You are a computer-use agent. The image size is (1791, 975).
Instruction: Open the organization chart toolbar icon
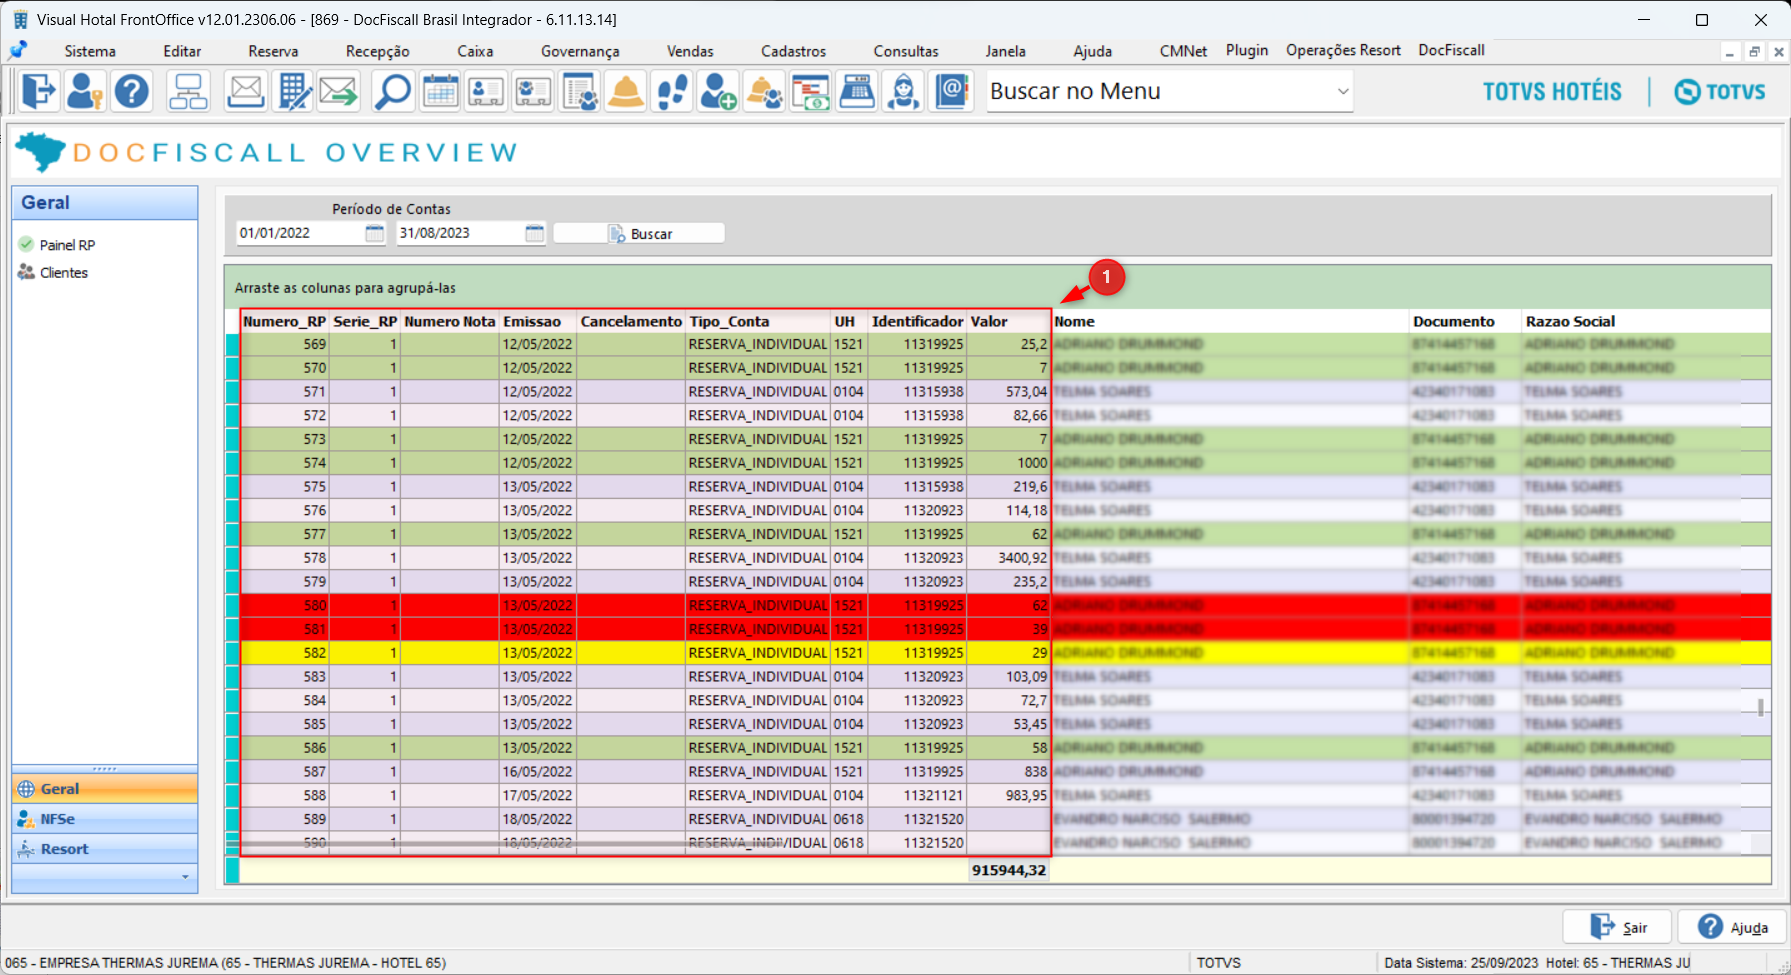coord(188,92)
